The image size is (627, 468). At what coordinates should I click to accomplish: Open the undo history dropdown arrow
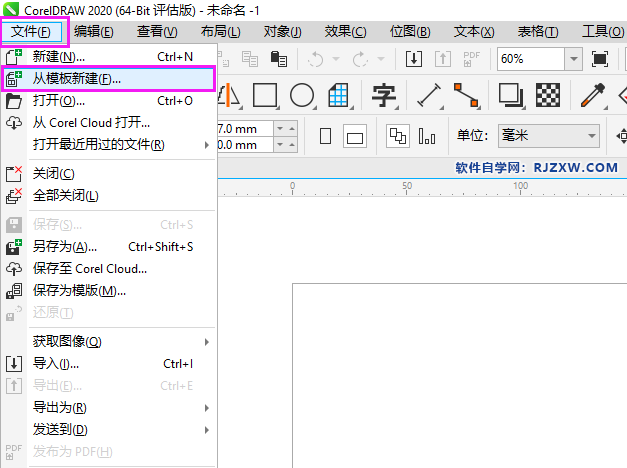point(336,59)
